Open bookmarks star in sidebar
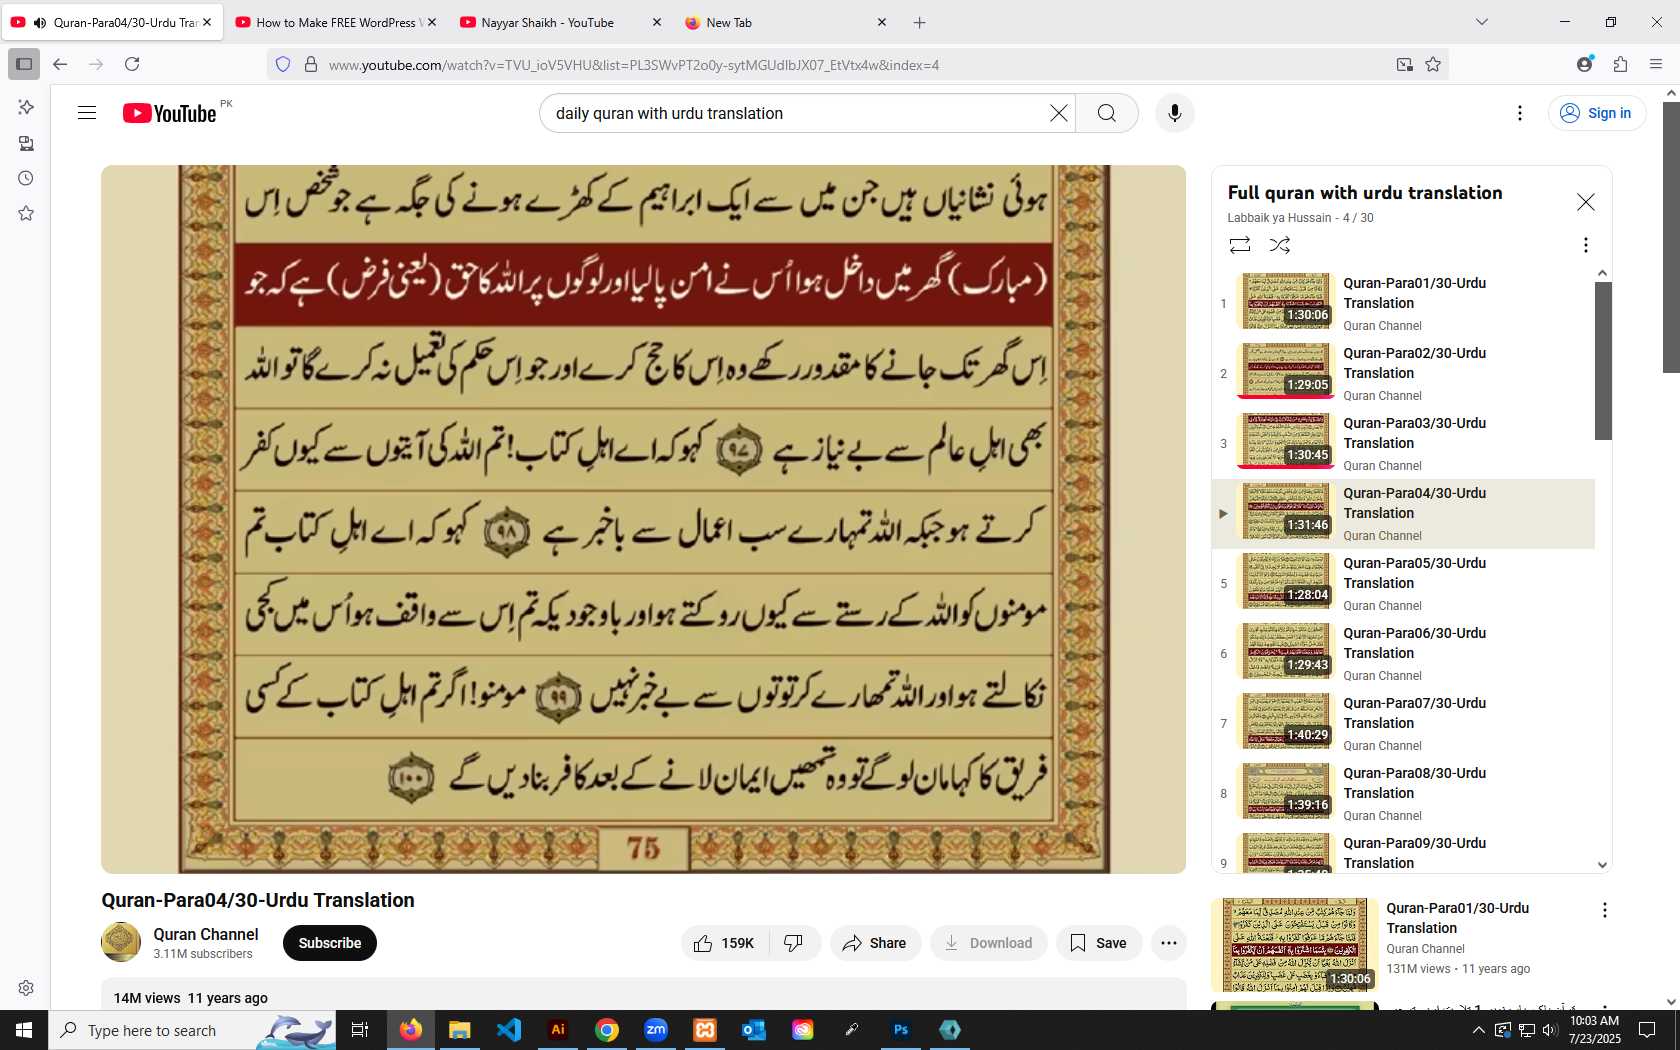This screenshot has height=1050, width=1680. click(26, 213)
